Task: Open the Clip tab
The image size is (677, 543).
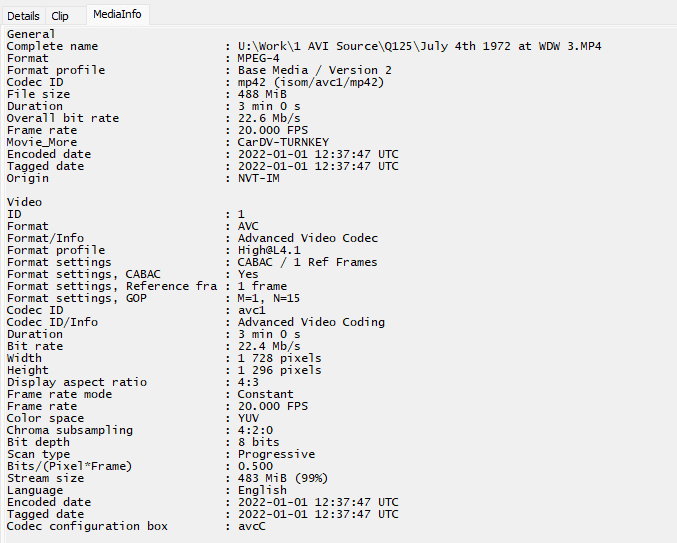Action: pos(60,15)
